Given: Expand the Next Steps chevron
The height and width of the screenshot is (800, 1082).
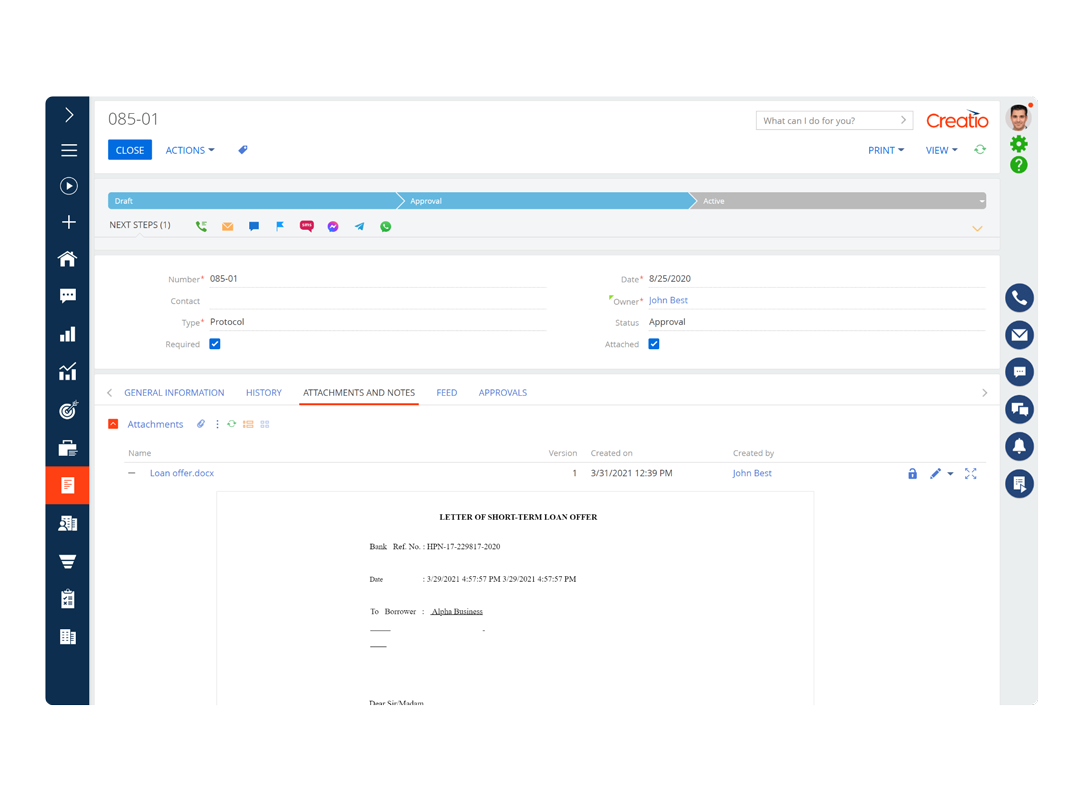Looking at the screenshot, I should (x=977, y=229).
